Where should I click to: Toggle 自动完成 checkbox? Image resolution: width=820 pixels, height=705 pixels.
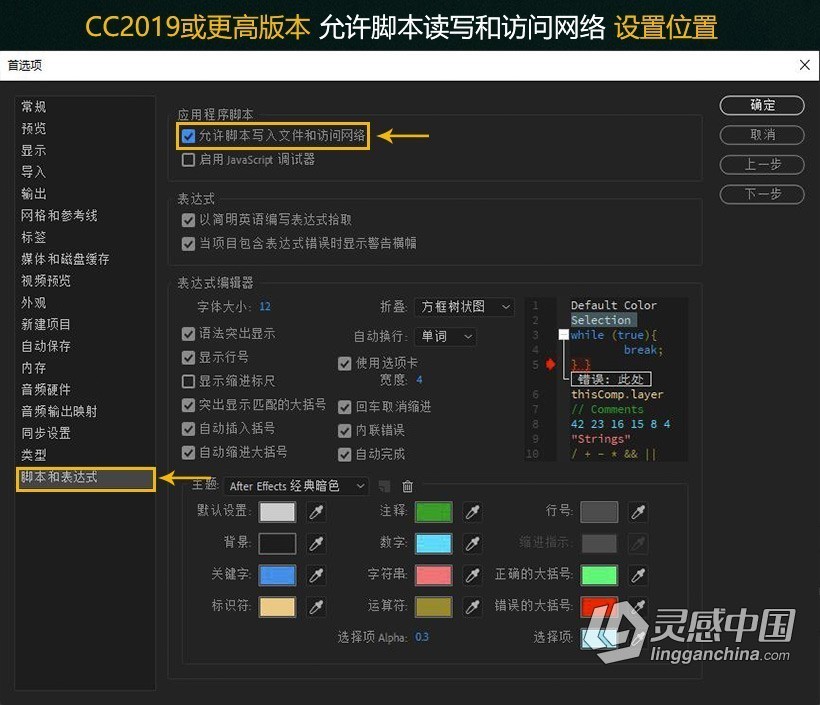click(345, 454)
